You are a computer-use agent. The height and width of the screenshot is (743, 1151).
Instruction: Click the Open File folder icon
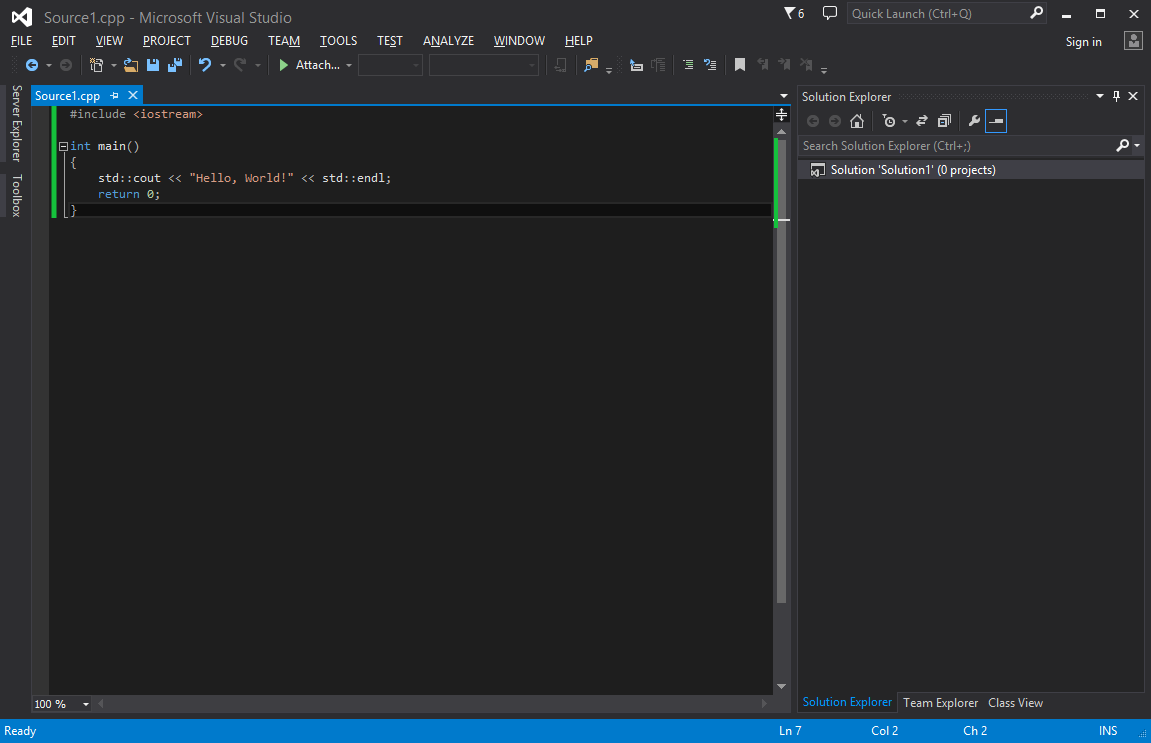pos(131,65)
